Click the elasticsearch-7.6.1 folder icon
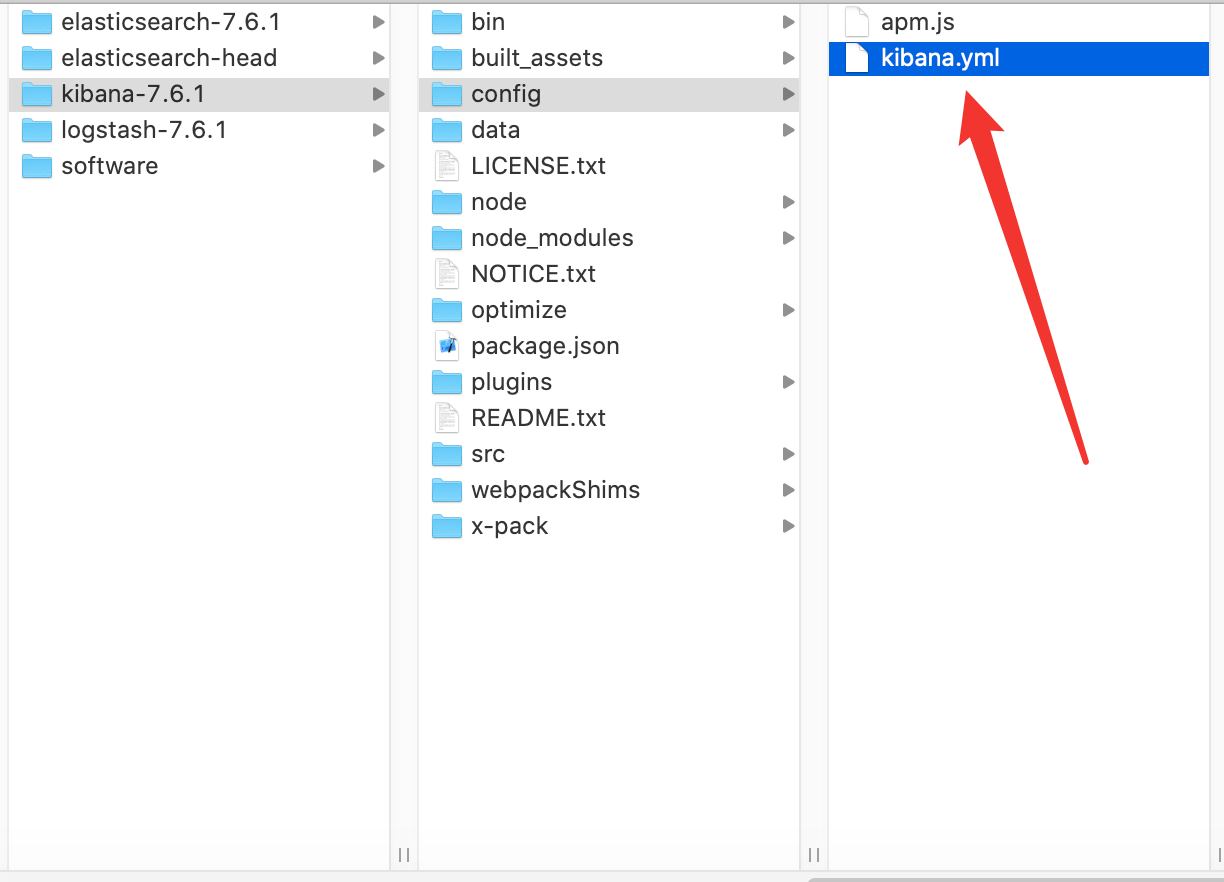 (x=37, y=22)
